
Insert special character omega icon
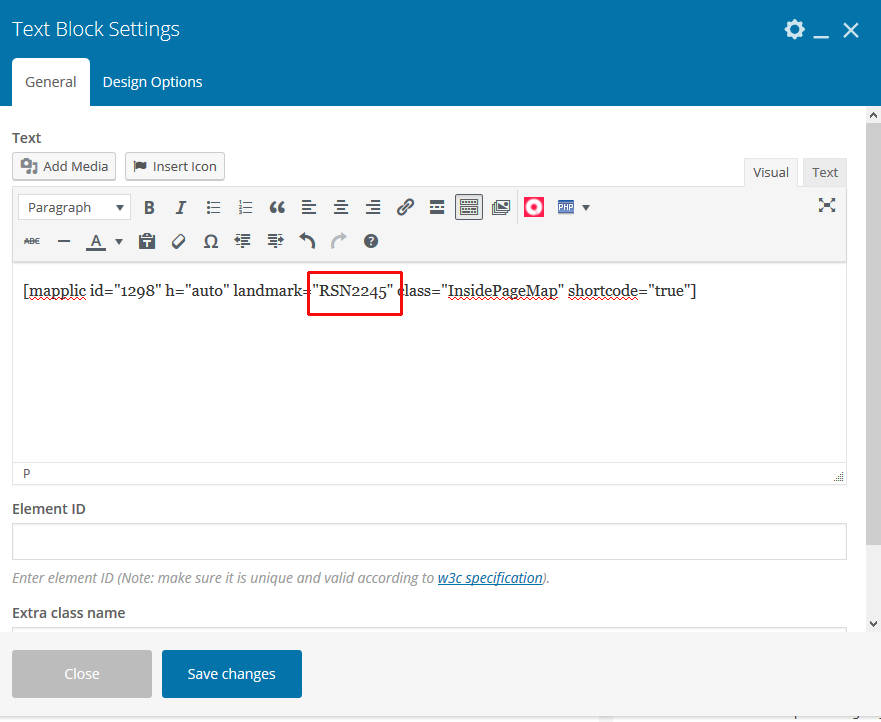coord(211,241)
